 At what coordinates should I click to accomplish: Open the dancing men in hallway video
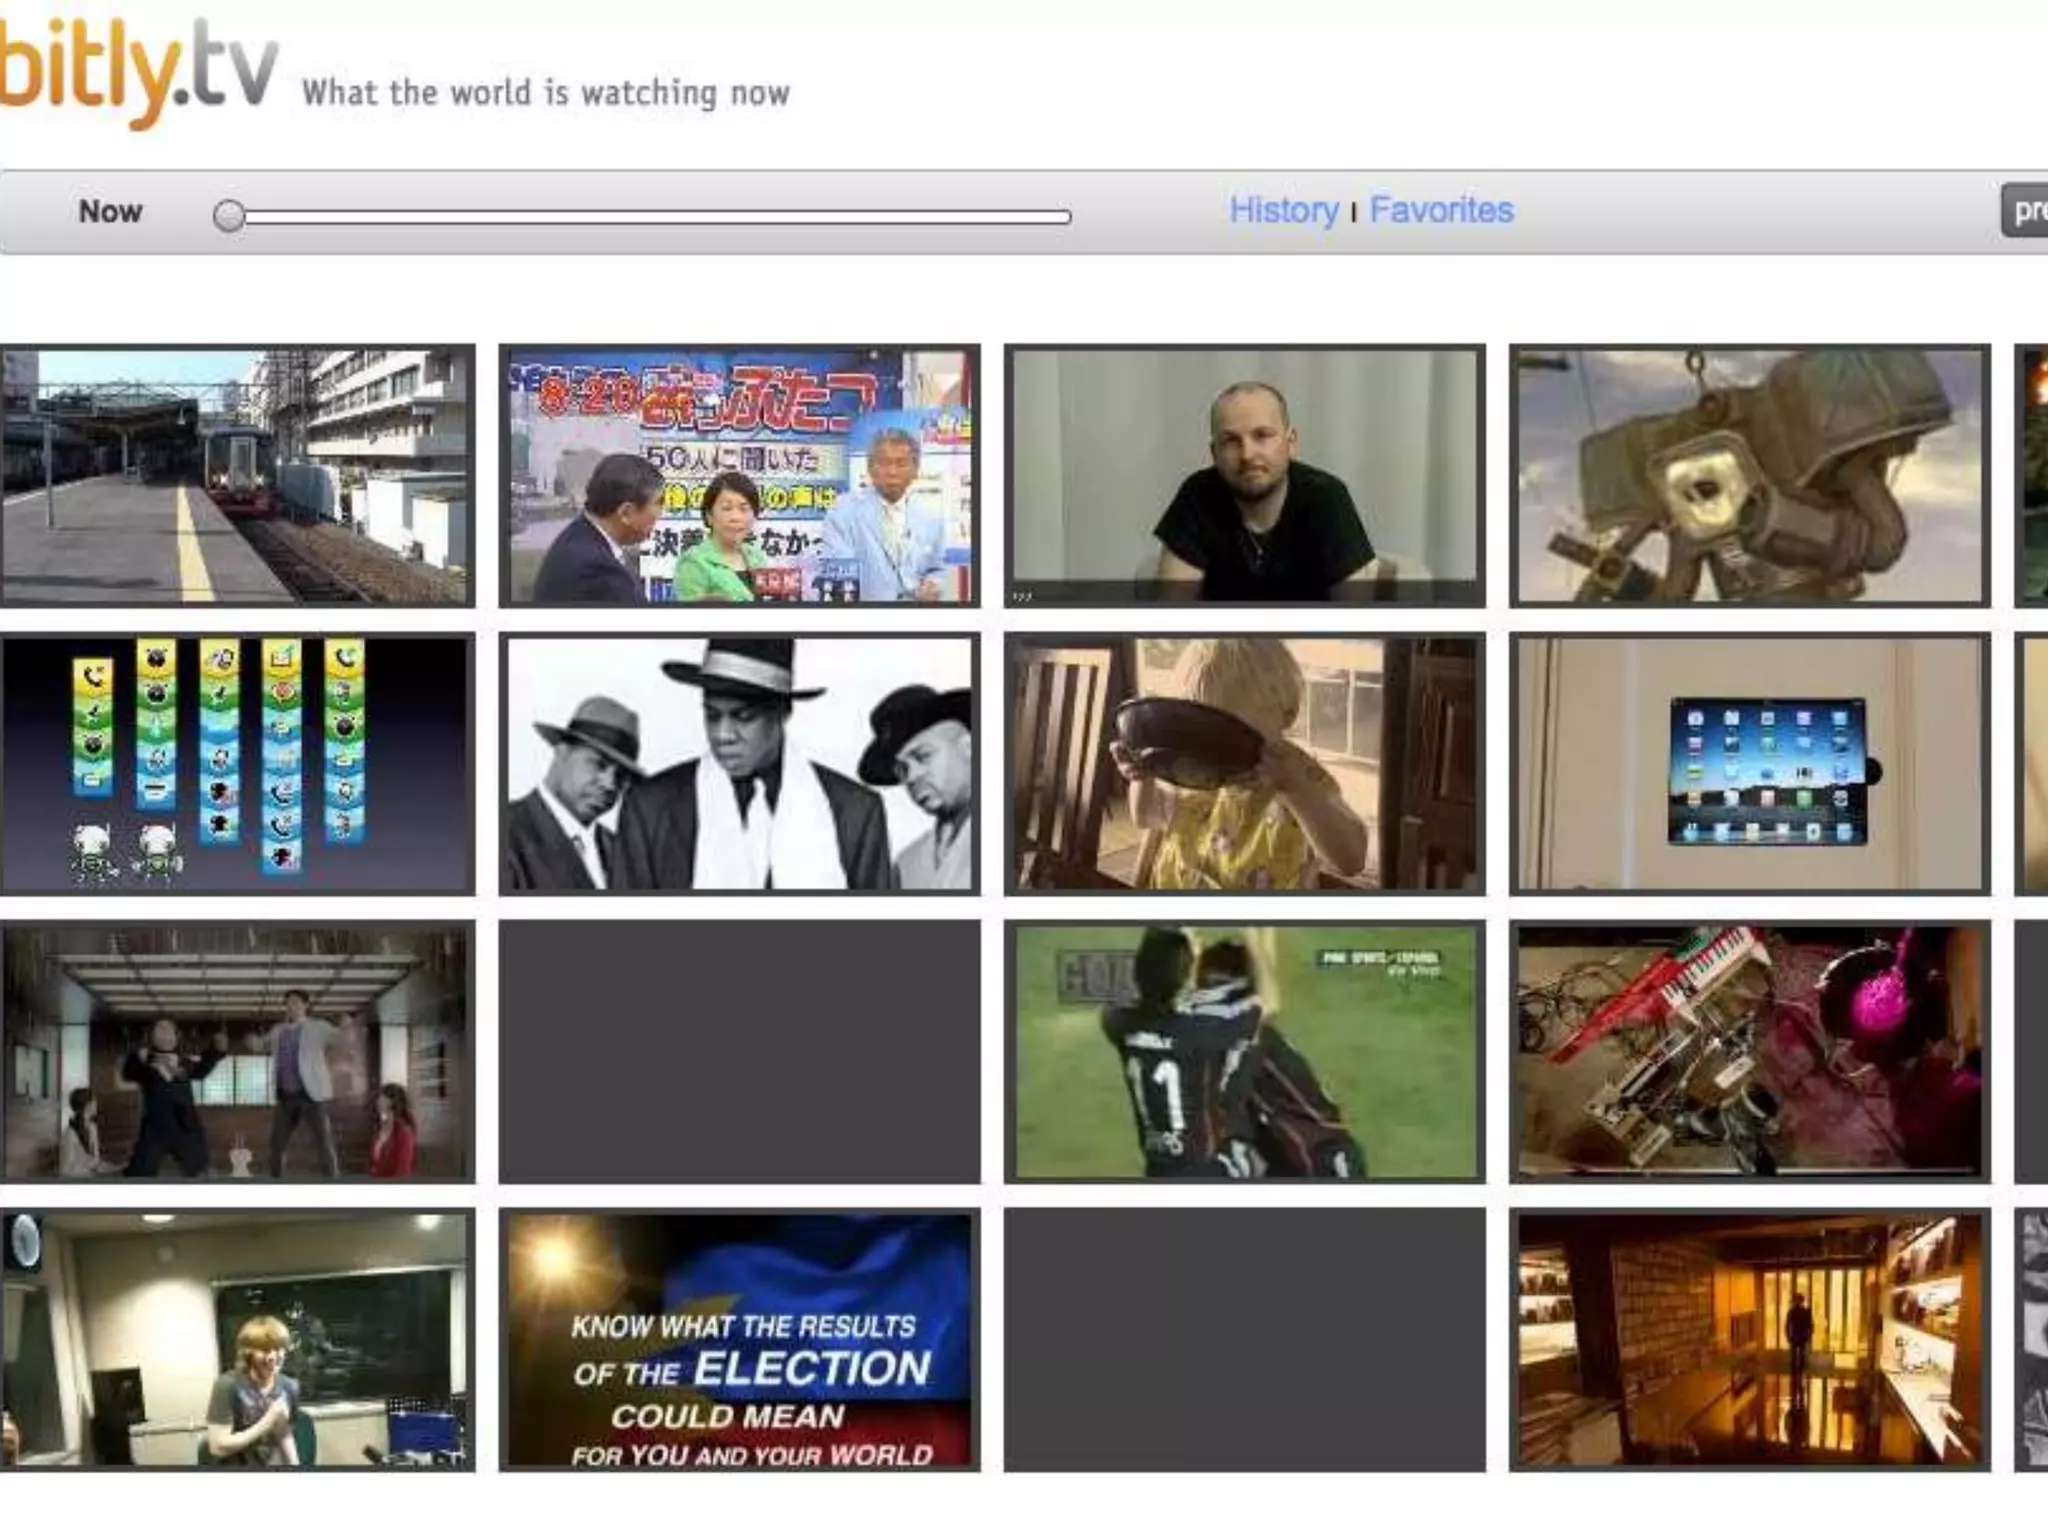236,1052
